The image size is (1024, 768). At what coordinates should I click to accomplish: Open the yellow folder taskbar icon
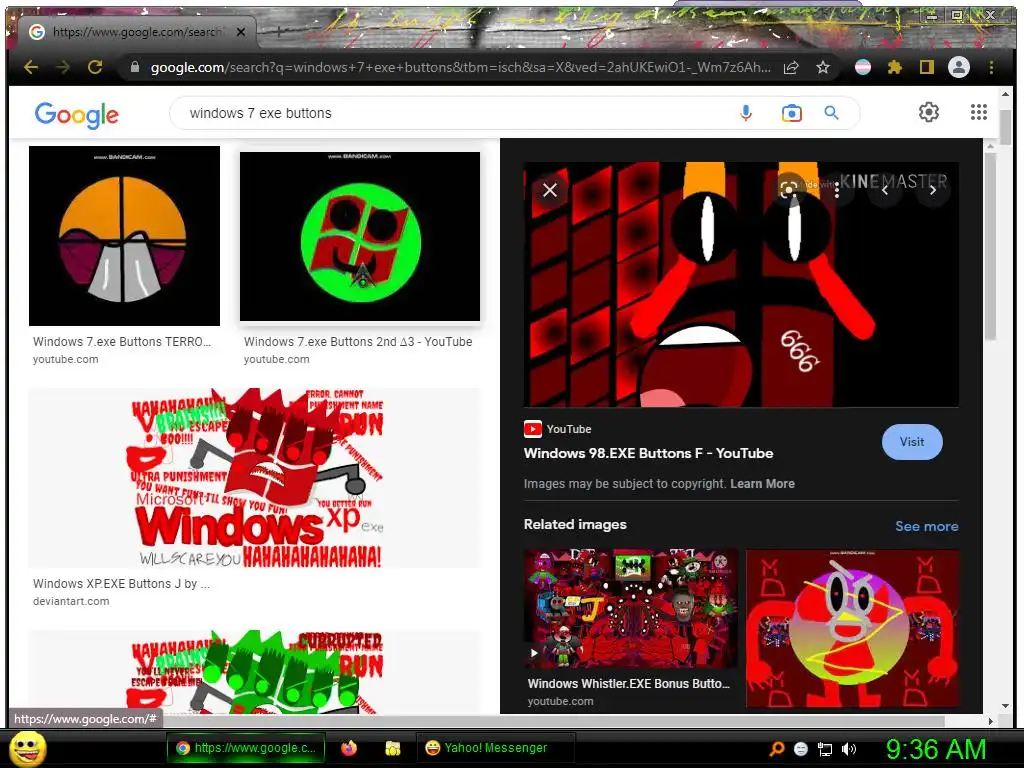(392, 748)
